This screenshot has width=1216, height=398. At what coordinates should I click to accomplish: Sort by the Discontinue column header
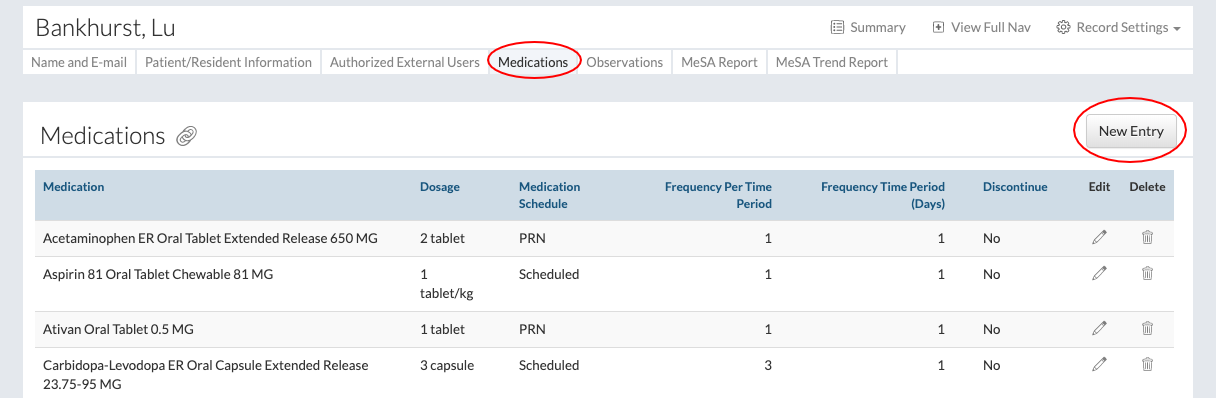pyautogui.click(x=1015, y=186)
